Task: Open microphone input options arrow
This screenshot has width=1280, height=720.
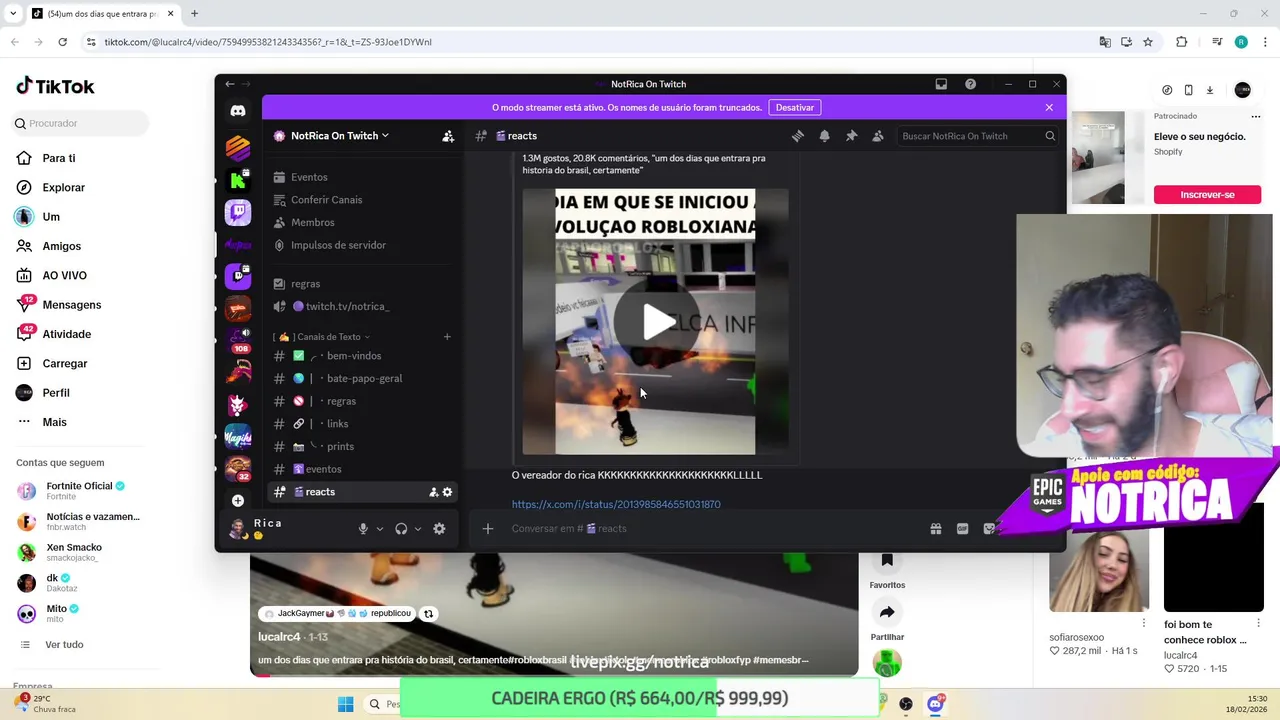Action: click(380, 529)
